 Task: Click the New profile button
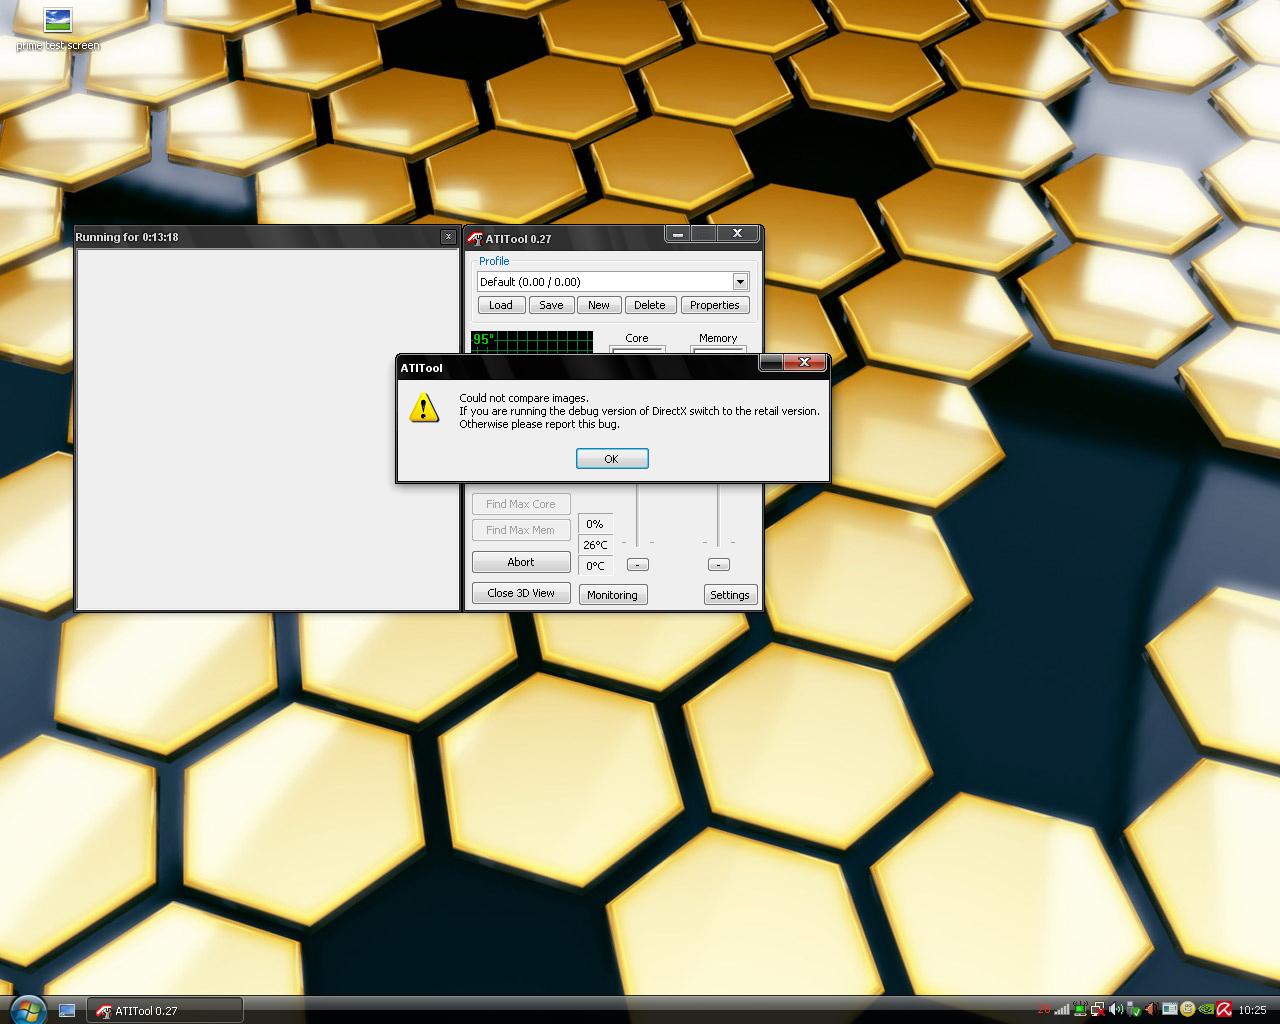[599, 305]
